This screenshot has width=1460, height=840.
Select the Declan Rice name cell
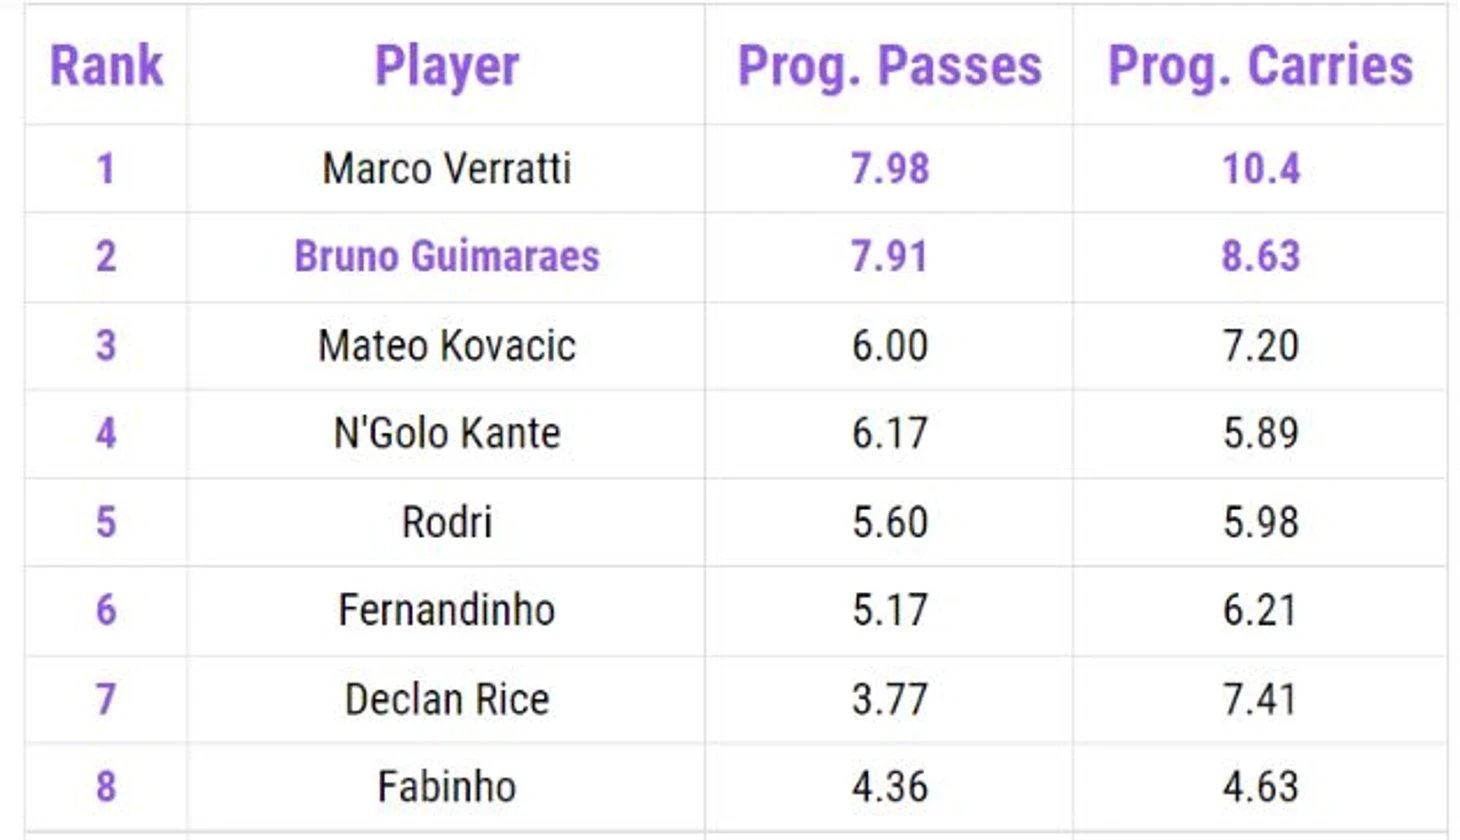tap(446, 699)
